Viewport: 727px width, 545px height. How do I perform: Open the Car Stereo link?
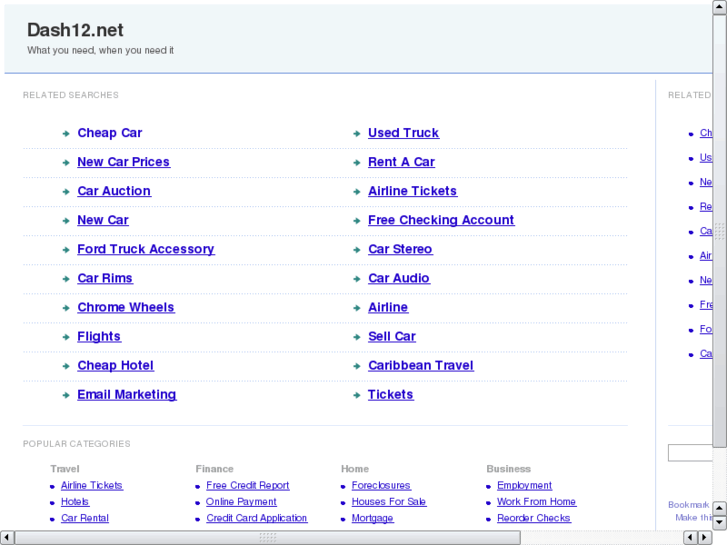400,249
